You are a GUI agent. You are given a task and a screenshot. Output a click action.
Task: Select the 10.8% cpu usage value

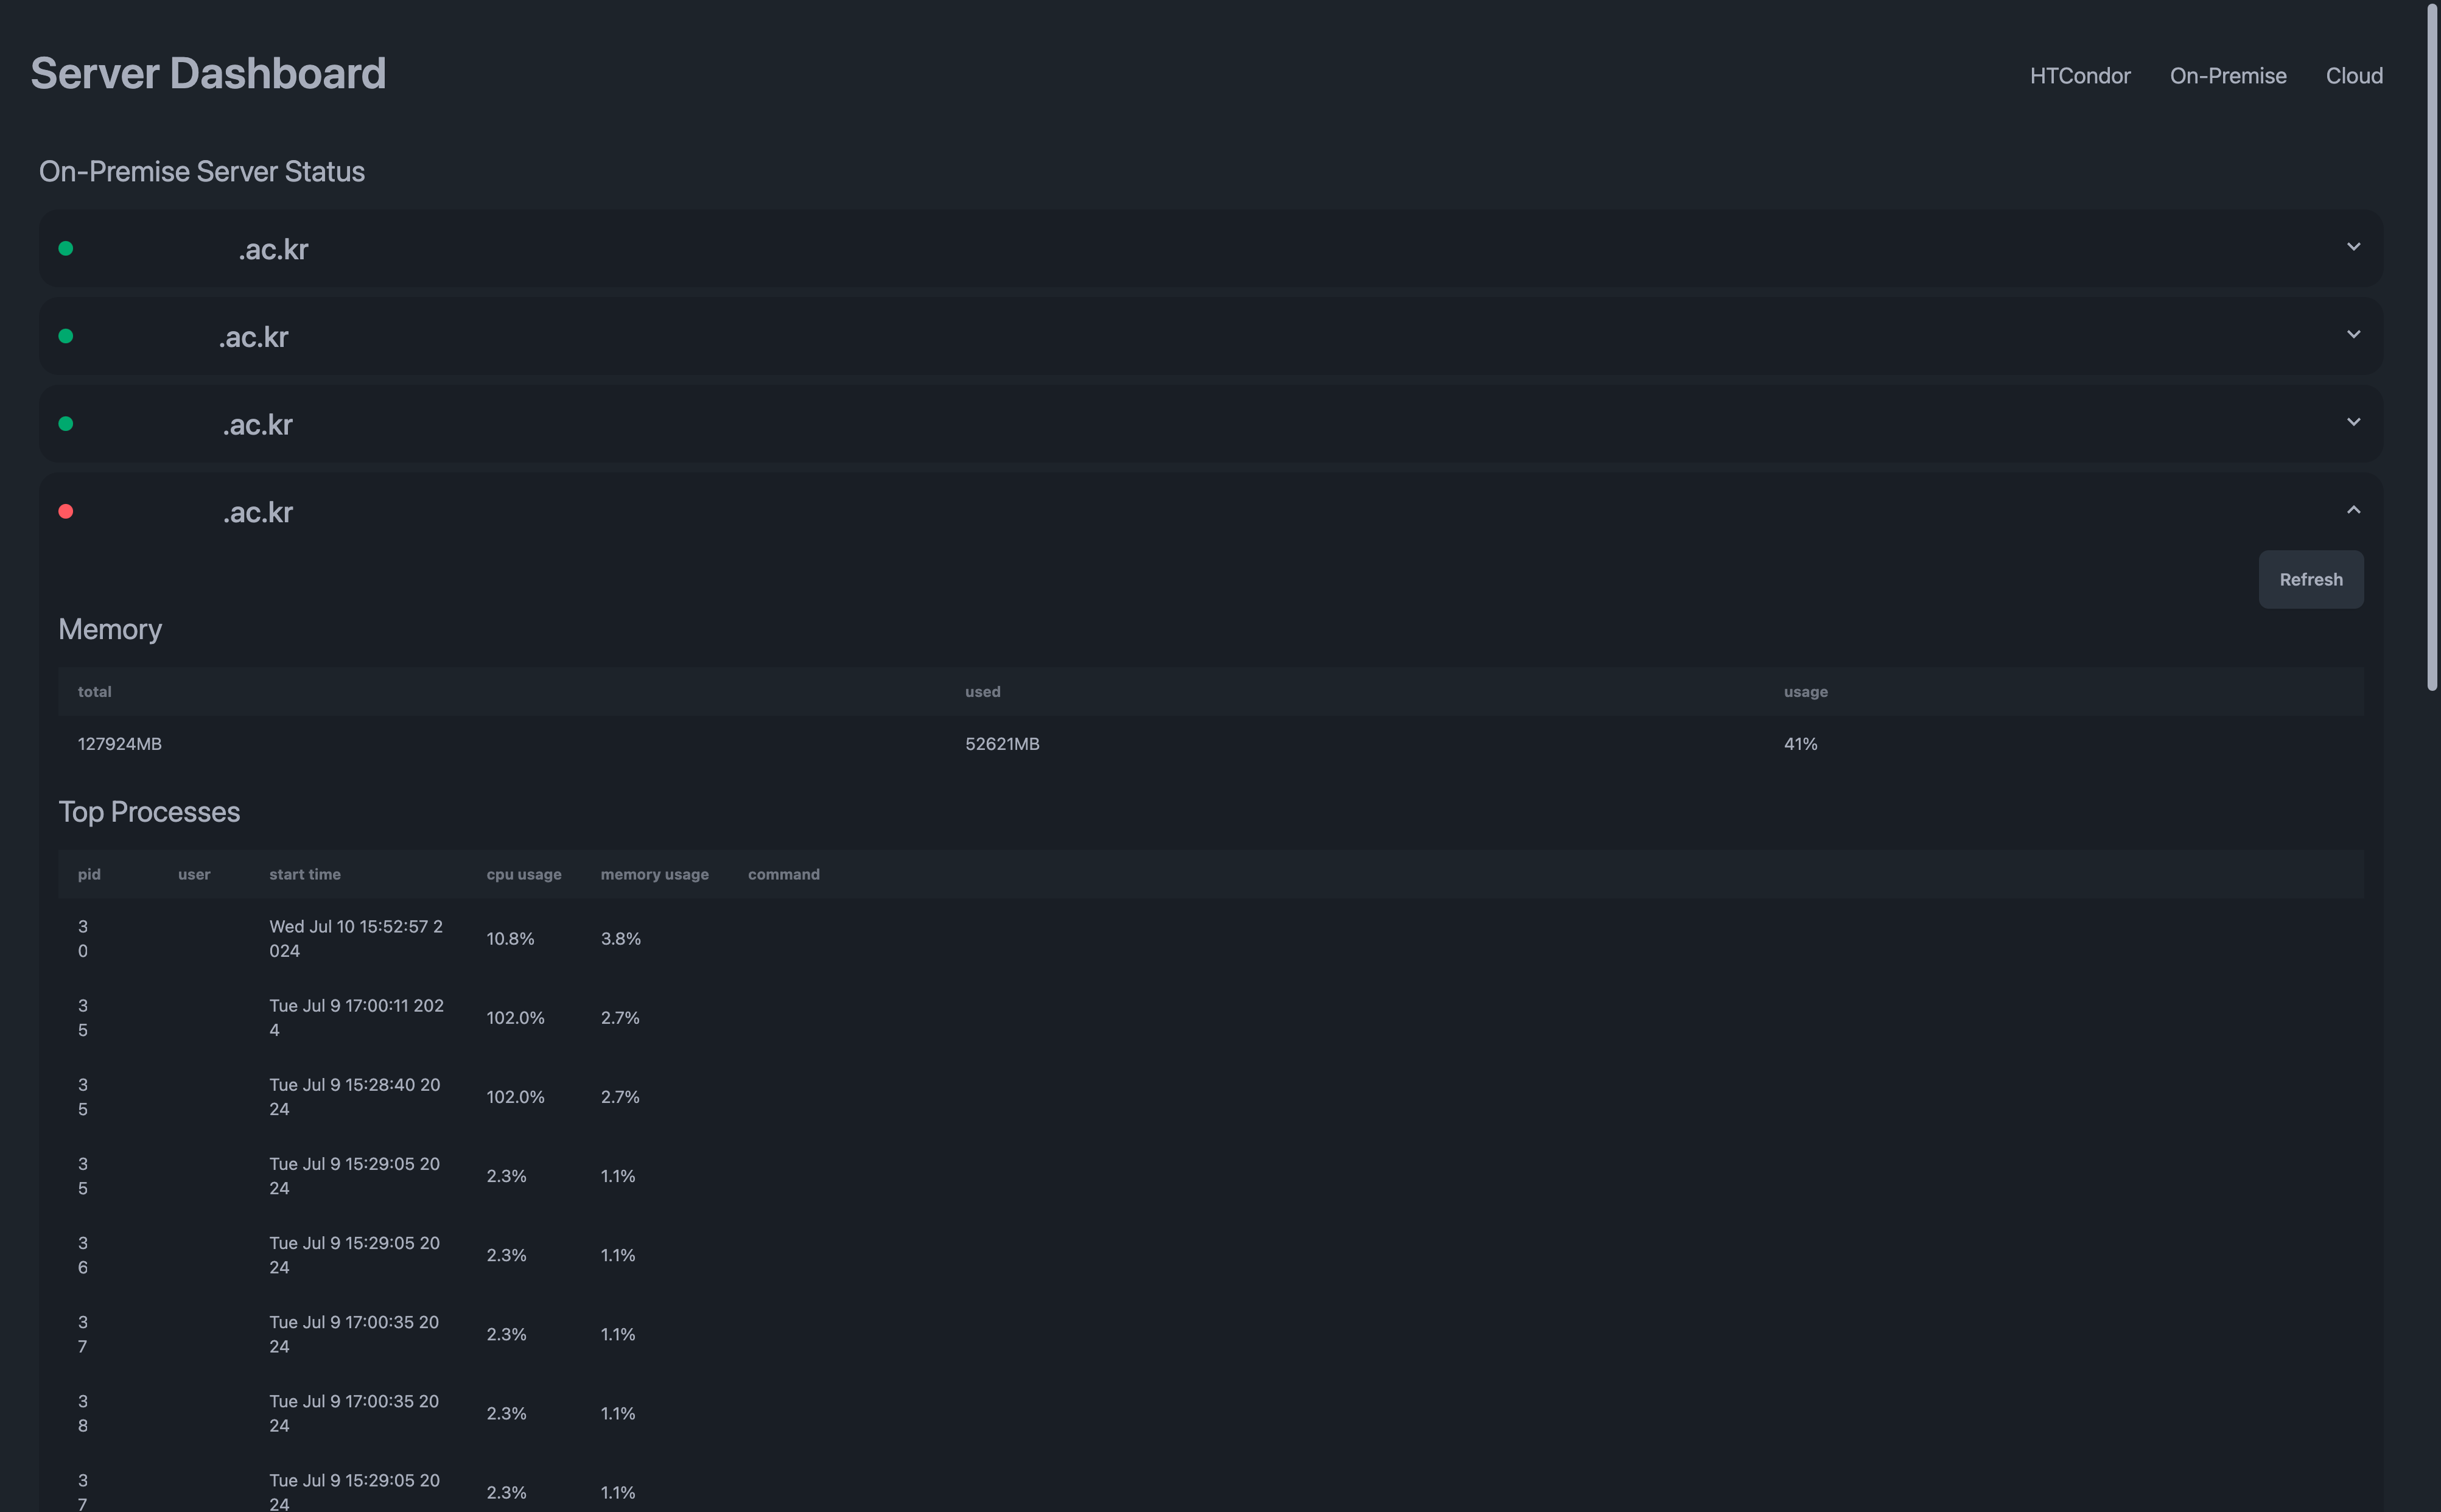(510, 939)
